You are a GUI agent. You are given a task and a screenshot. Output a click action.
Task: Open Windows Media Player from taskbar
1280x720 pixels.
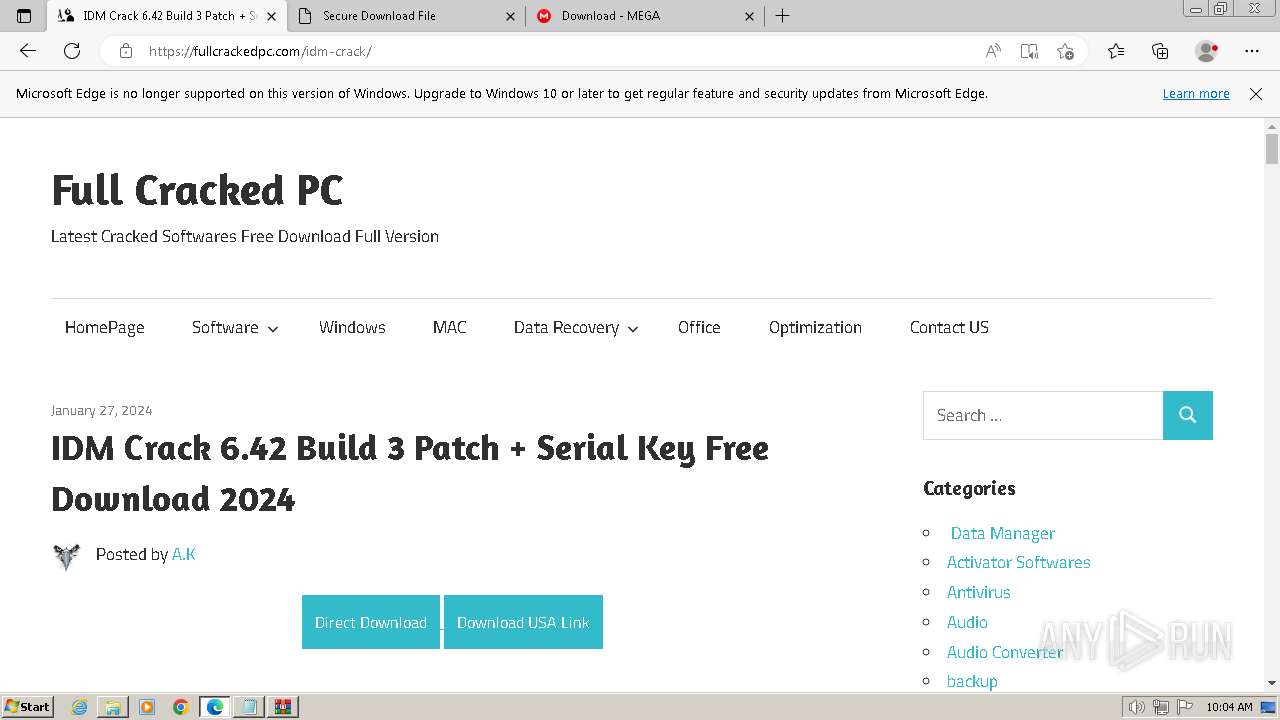coord(147,707)
